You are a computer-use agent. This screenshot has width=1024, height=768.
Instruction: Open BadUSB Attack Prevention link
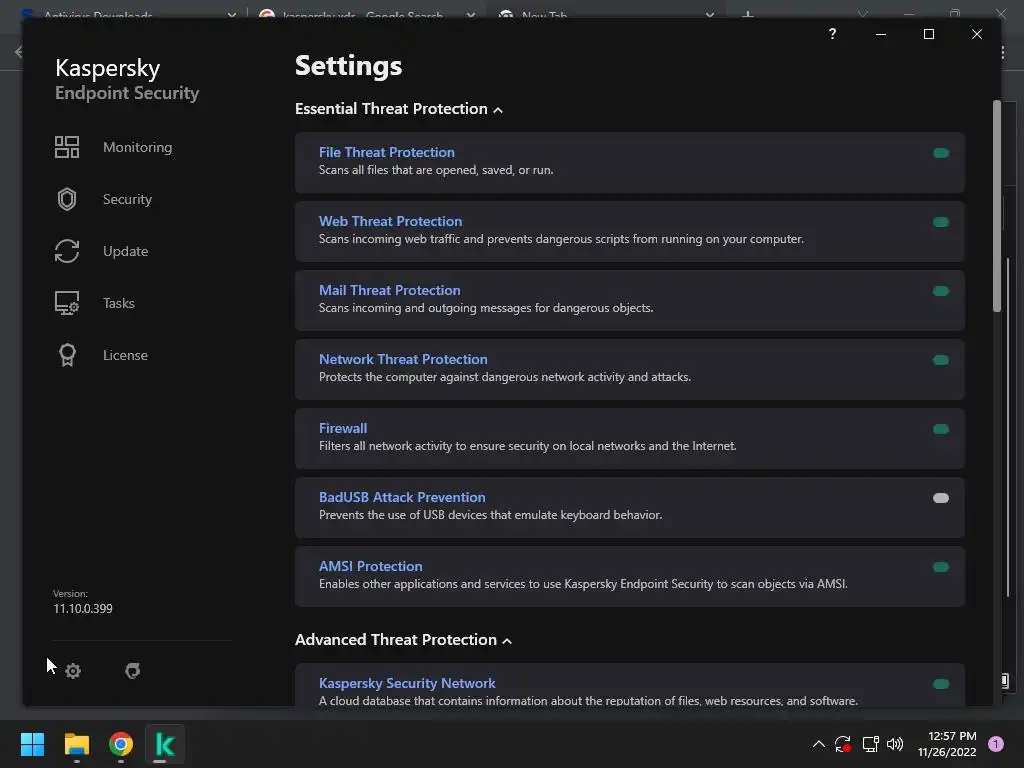coord(402,497)
